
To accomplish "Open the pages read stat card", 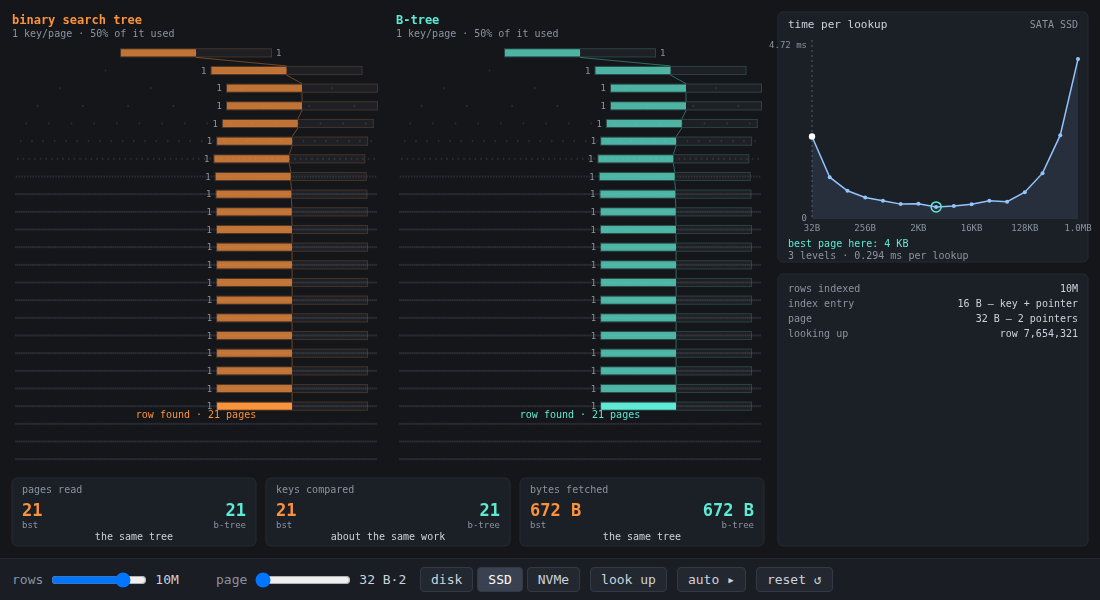I will point(133,512).
